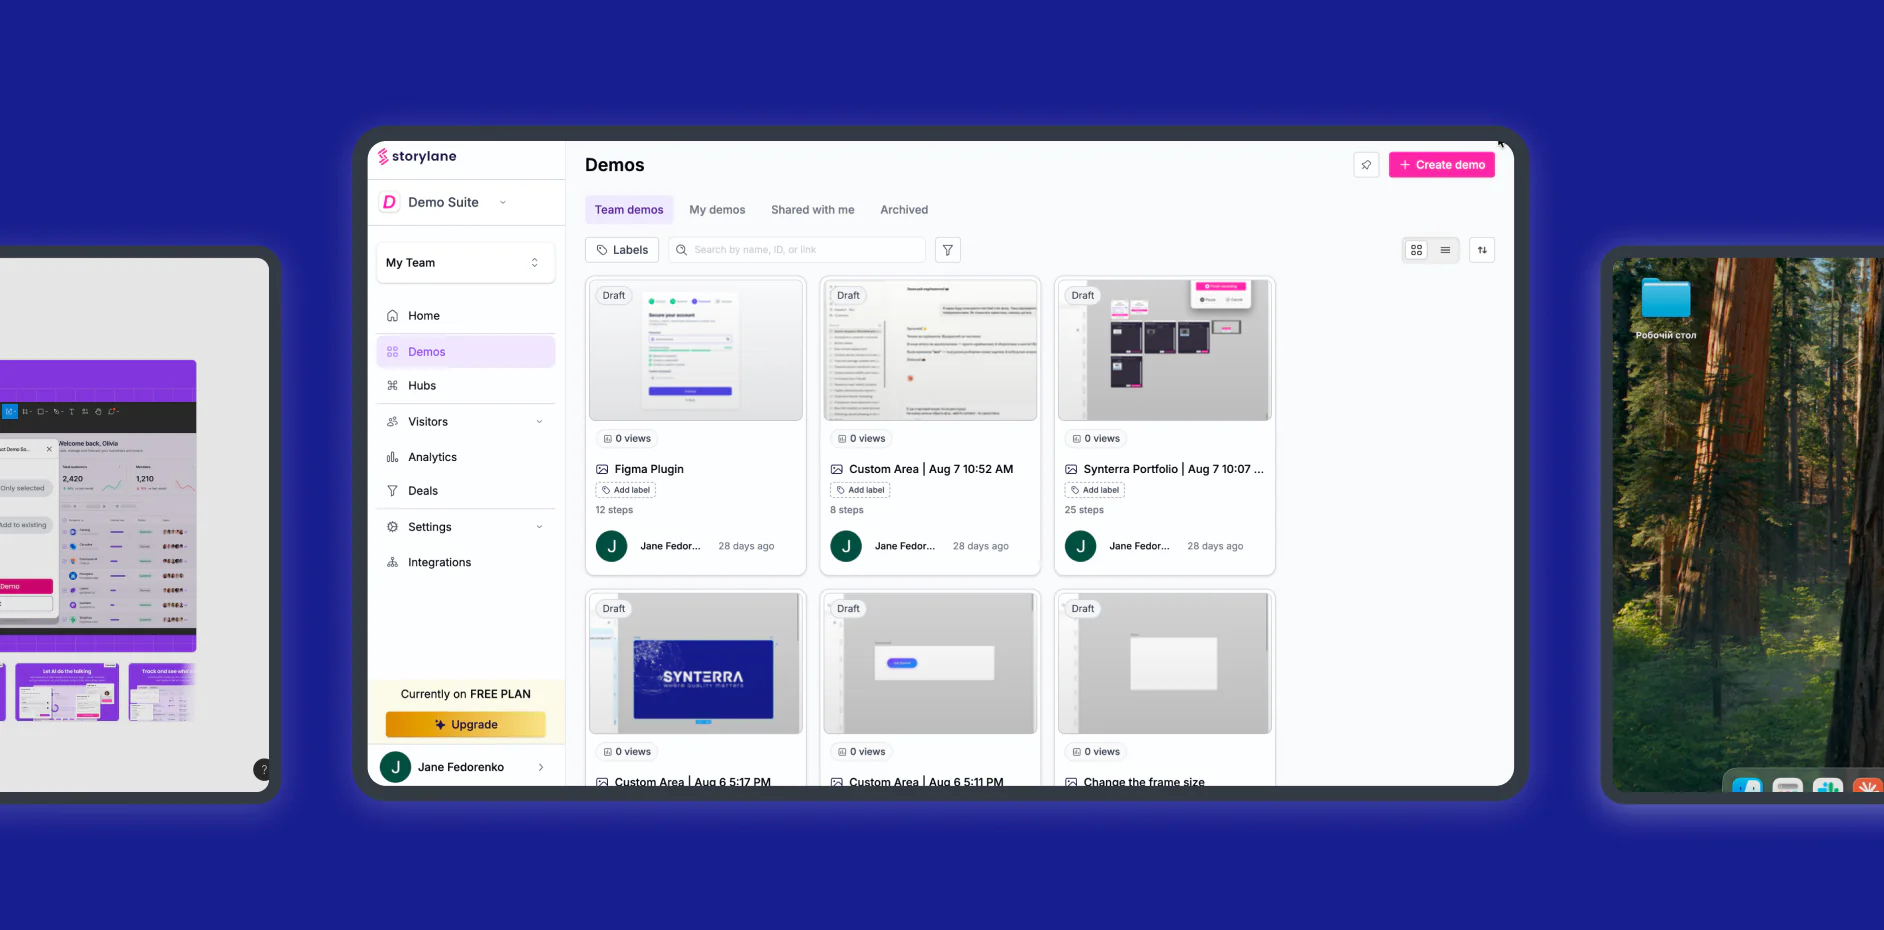
Task: Select Demos in the sidebar
Action: click(x=465, y=352)
